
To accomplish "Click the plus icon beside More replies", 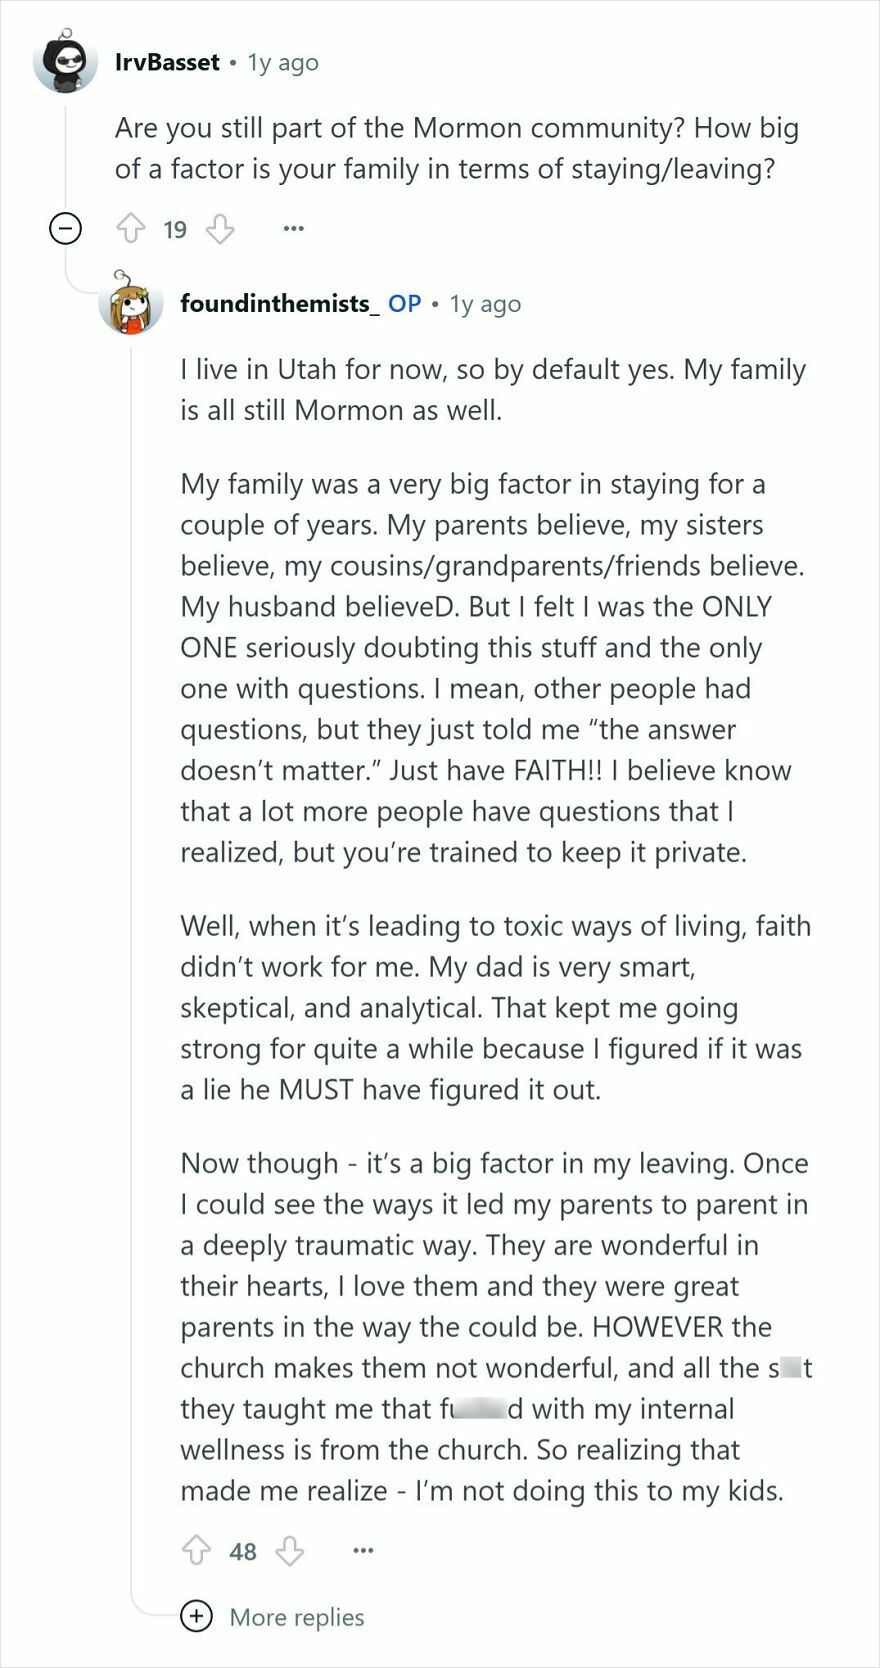I will pyautogui.click(x=197, y=1616).
